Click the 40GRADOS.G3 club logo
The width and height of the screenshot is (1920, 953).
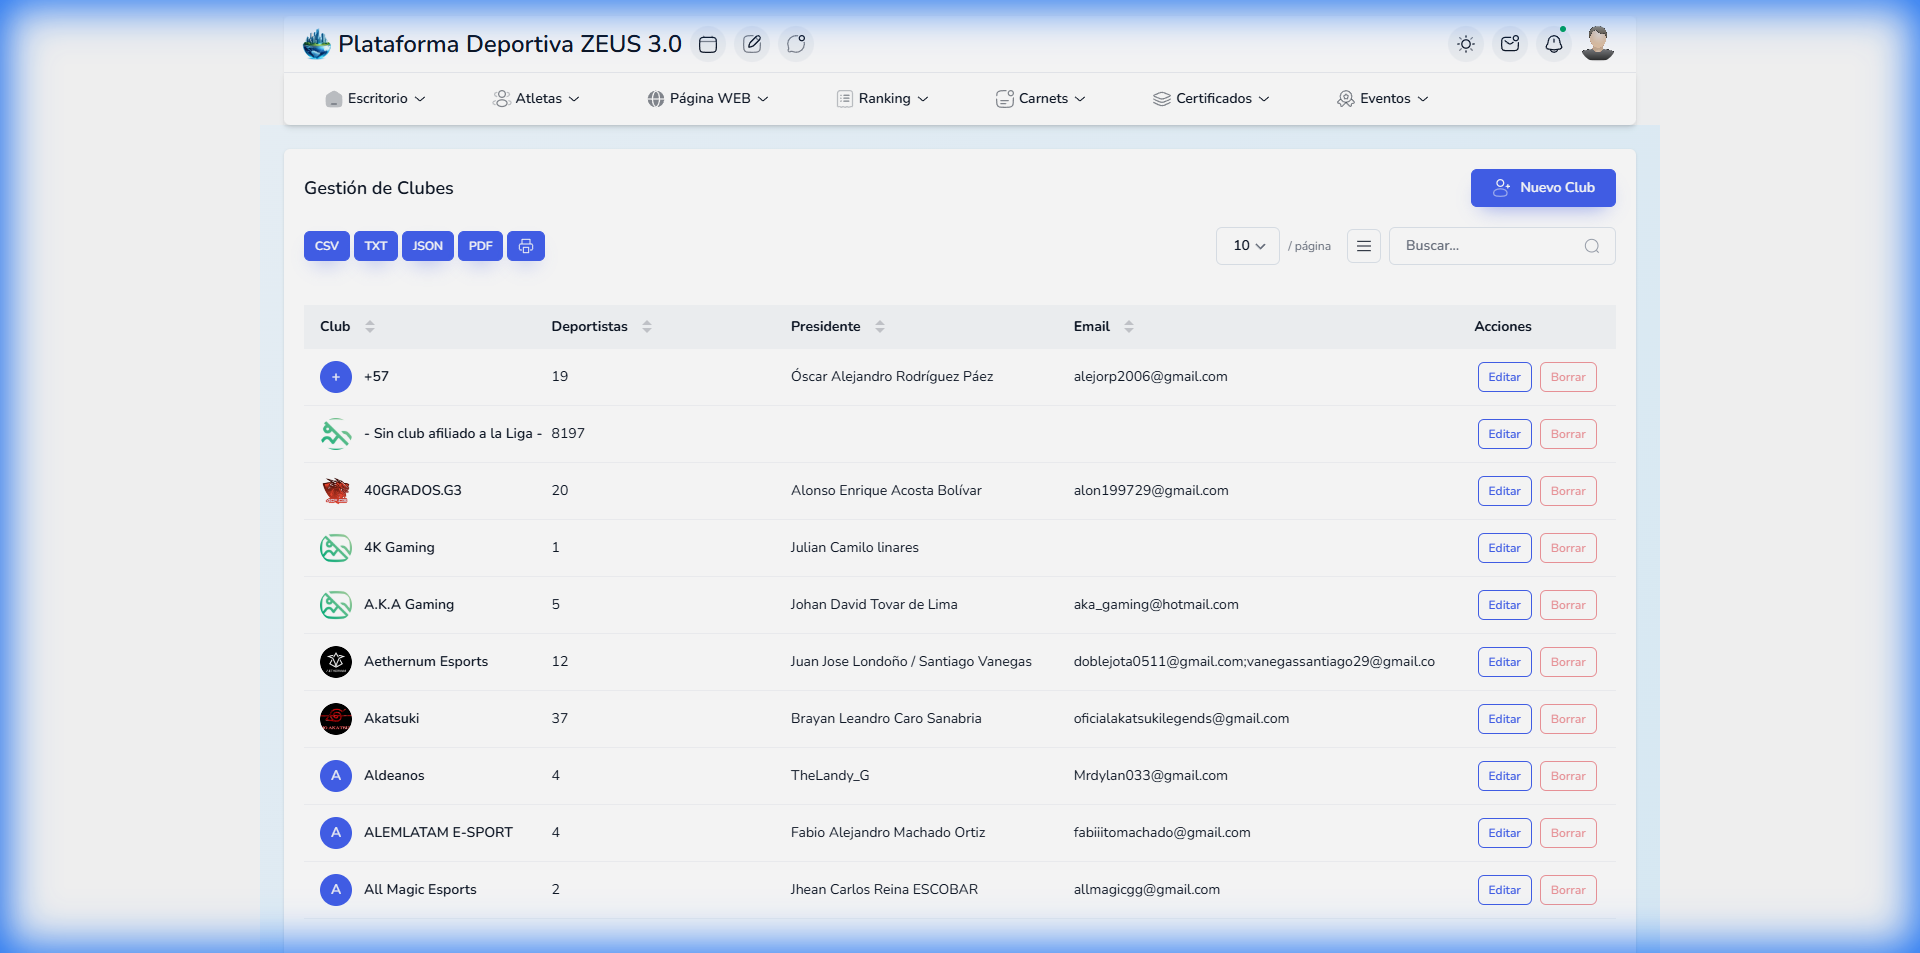(336, 491)
